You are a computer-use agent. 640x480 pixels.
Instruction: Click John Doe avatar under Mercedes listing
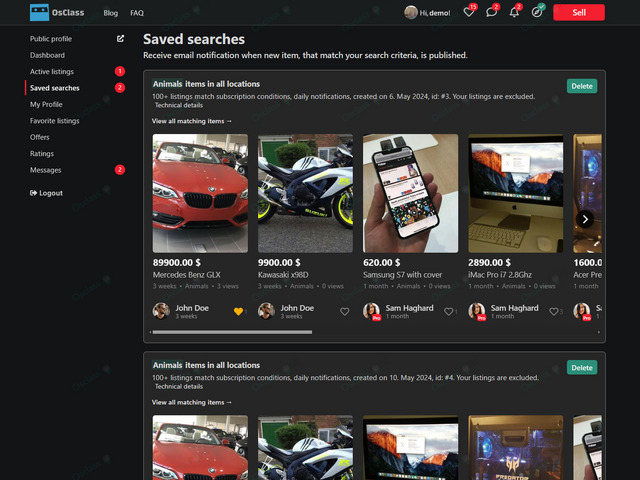tap(161, 311)
